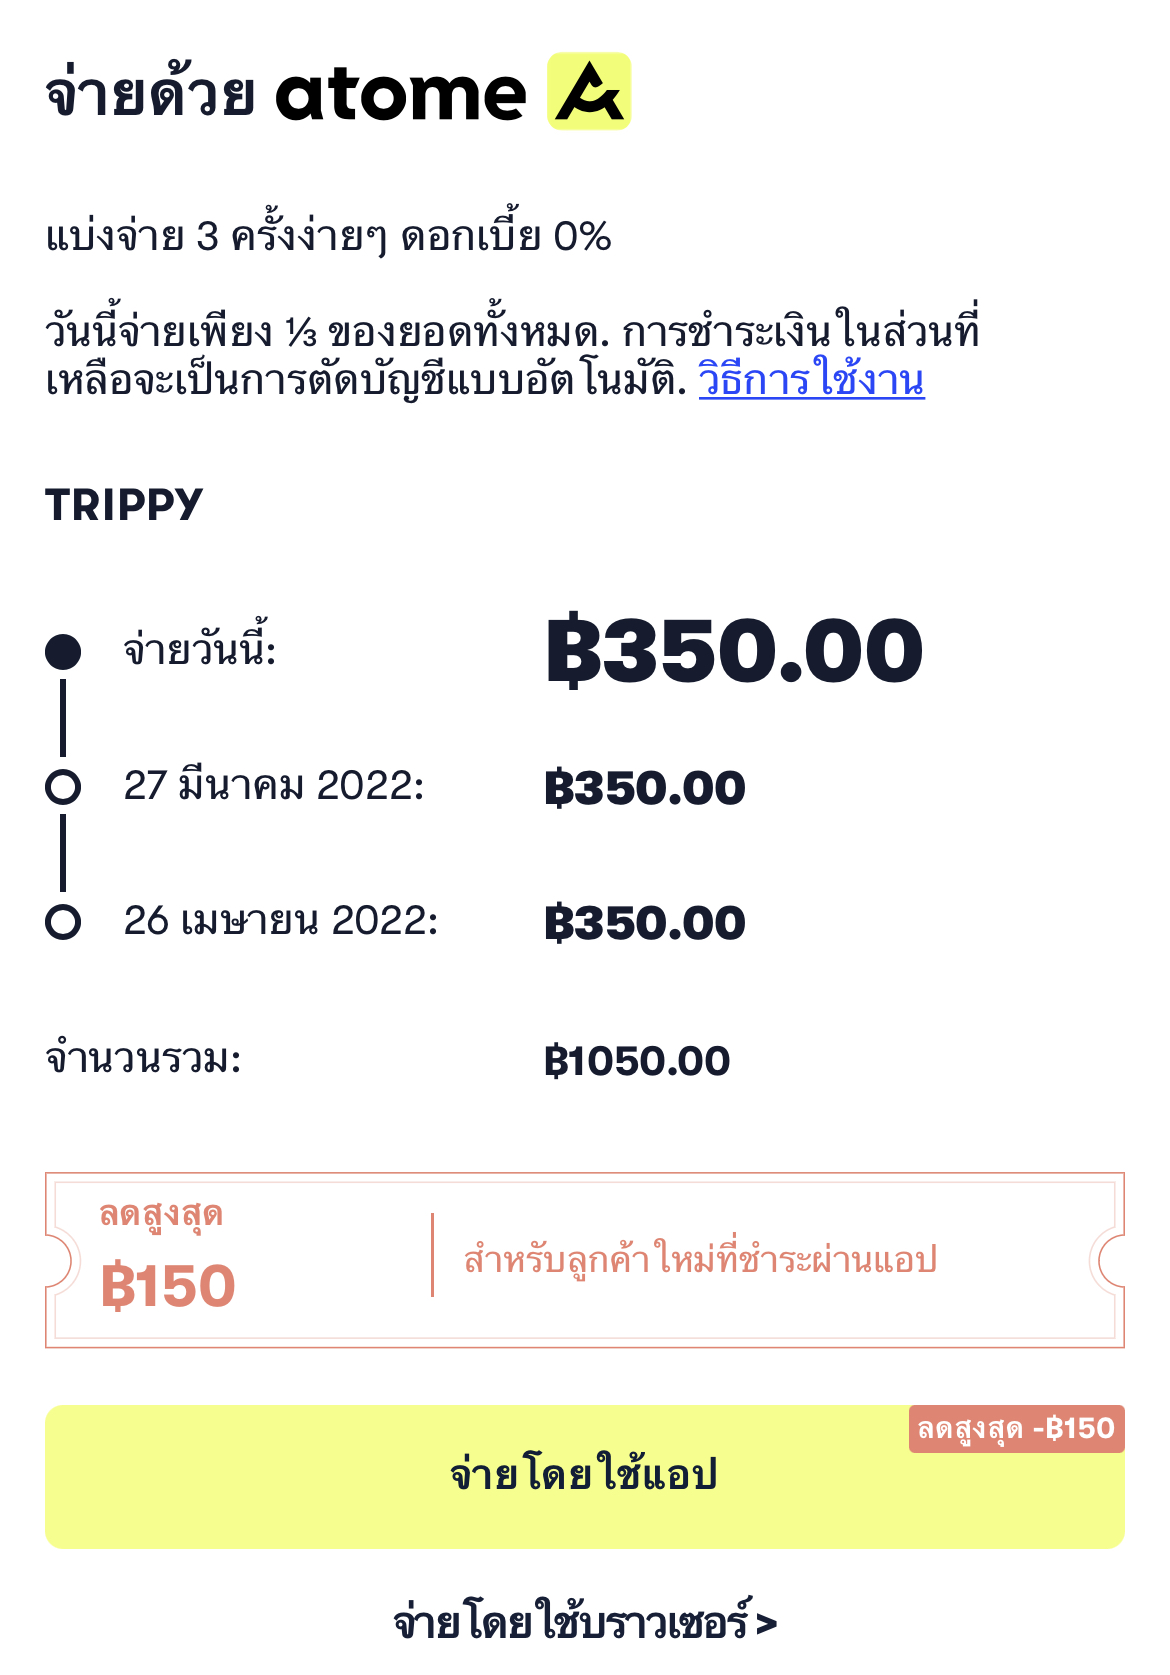
Task: Click the hollow circle for 27 มีนาคม 2022
Action: (63, 787)
